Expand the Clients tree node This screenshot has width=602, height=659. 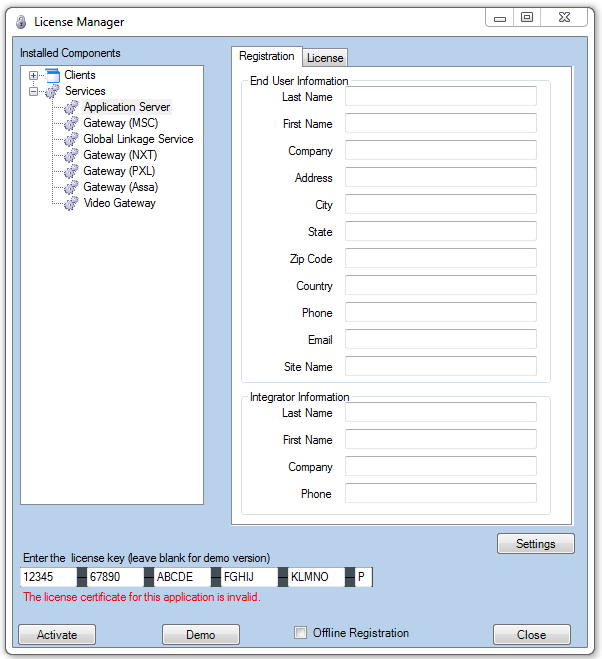pyautogui.click(x=34, y=76)
